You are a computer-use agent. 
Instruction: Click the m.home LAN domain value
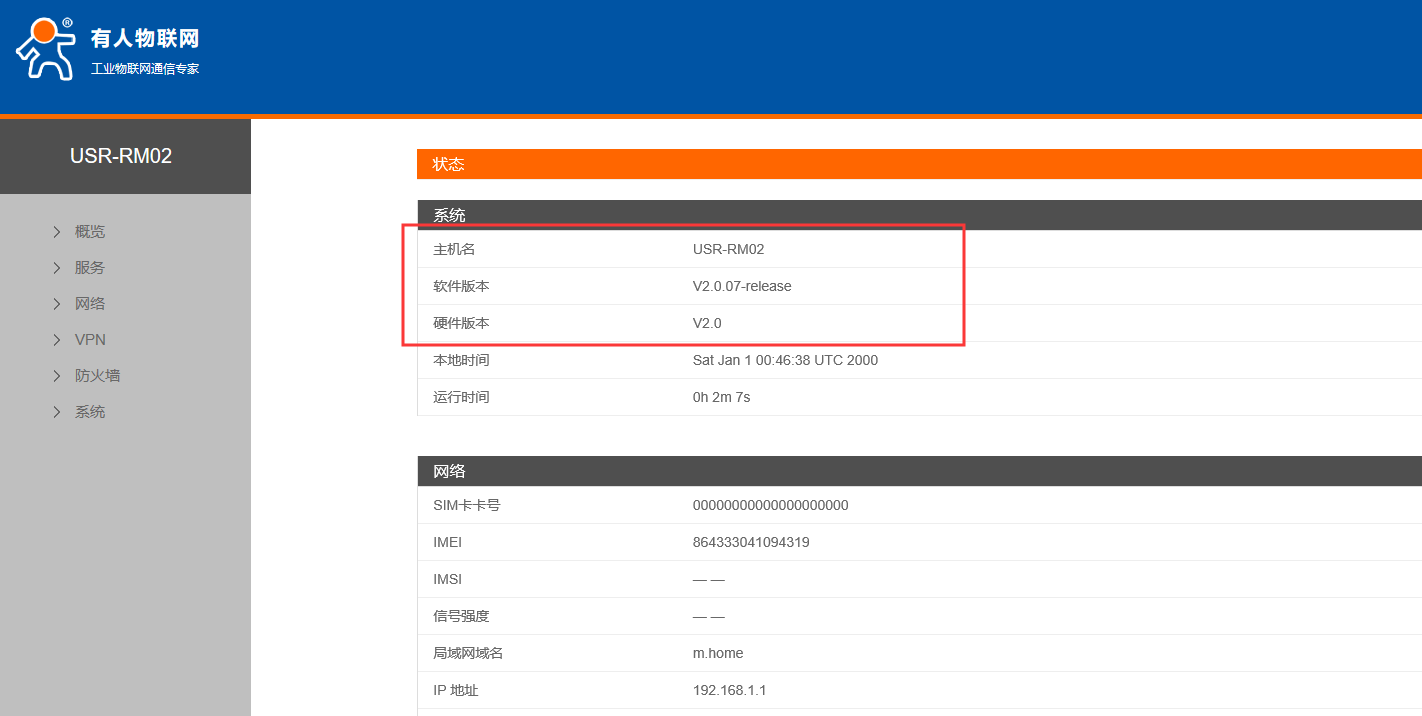(x=718, y=653)
